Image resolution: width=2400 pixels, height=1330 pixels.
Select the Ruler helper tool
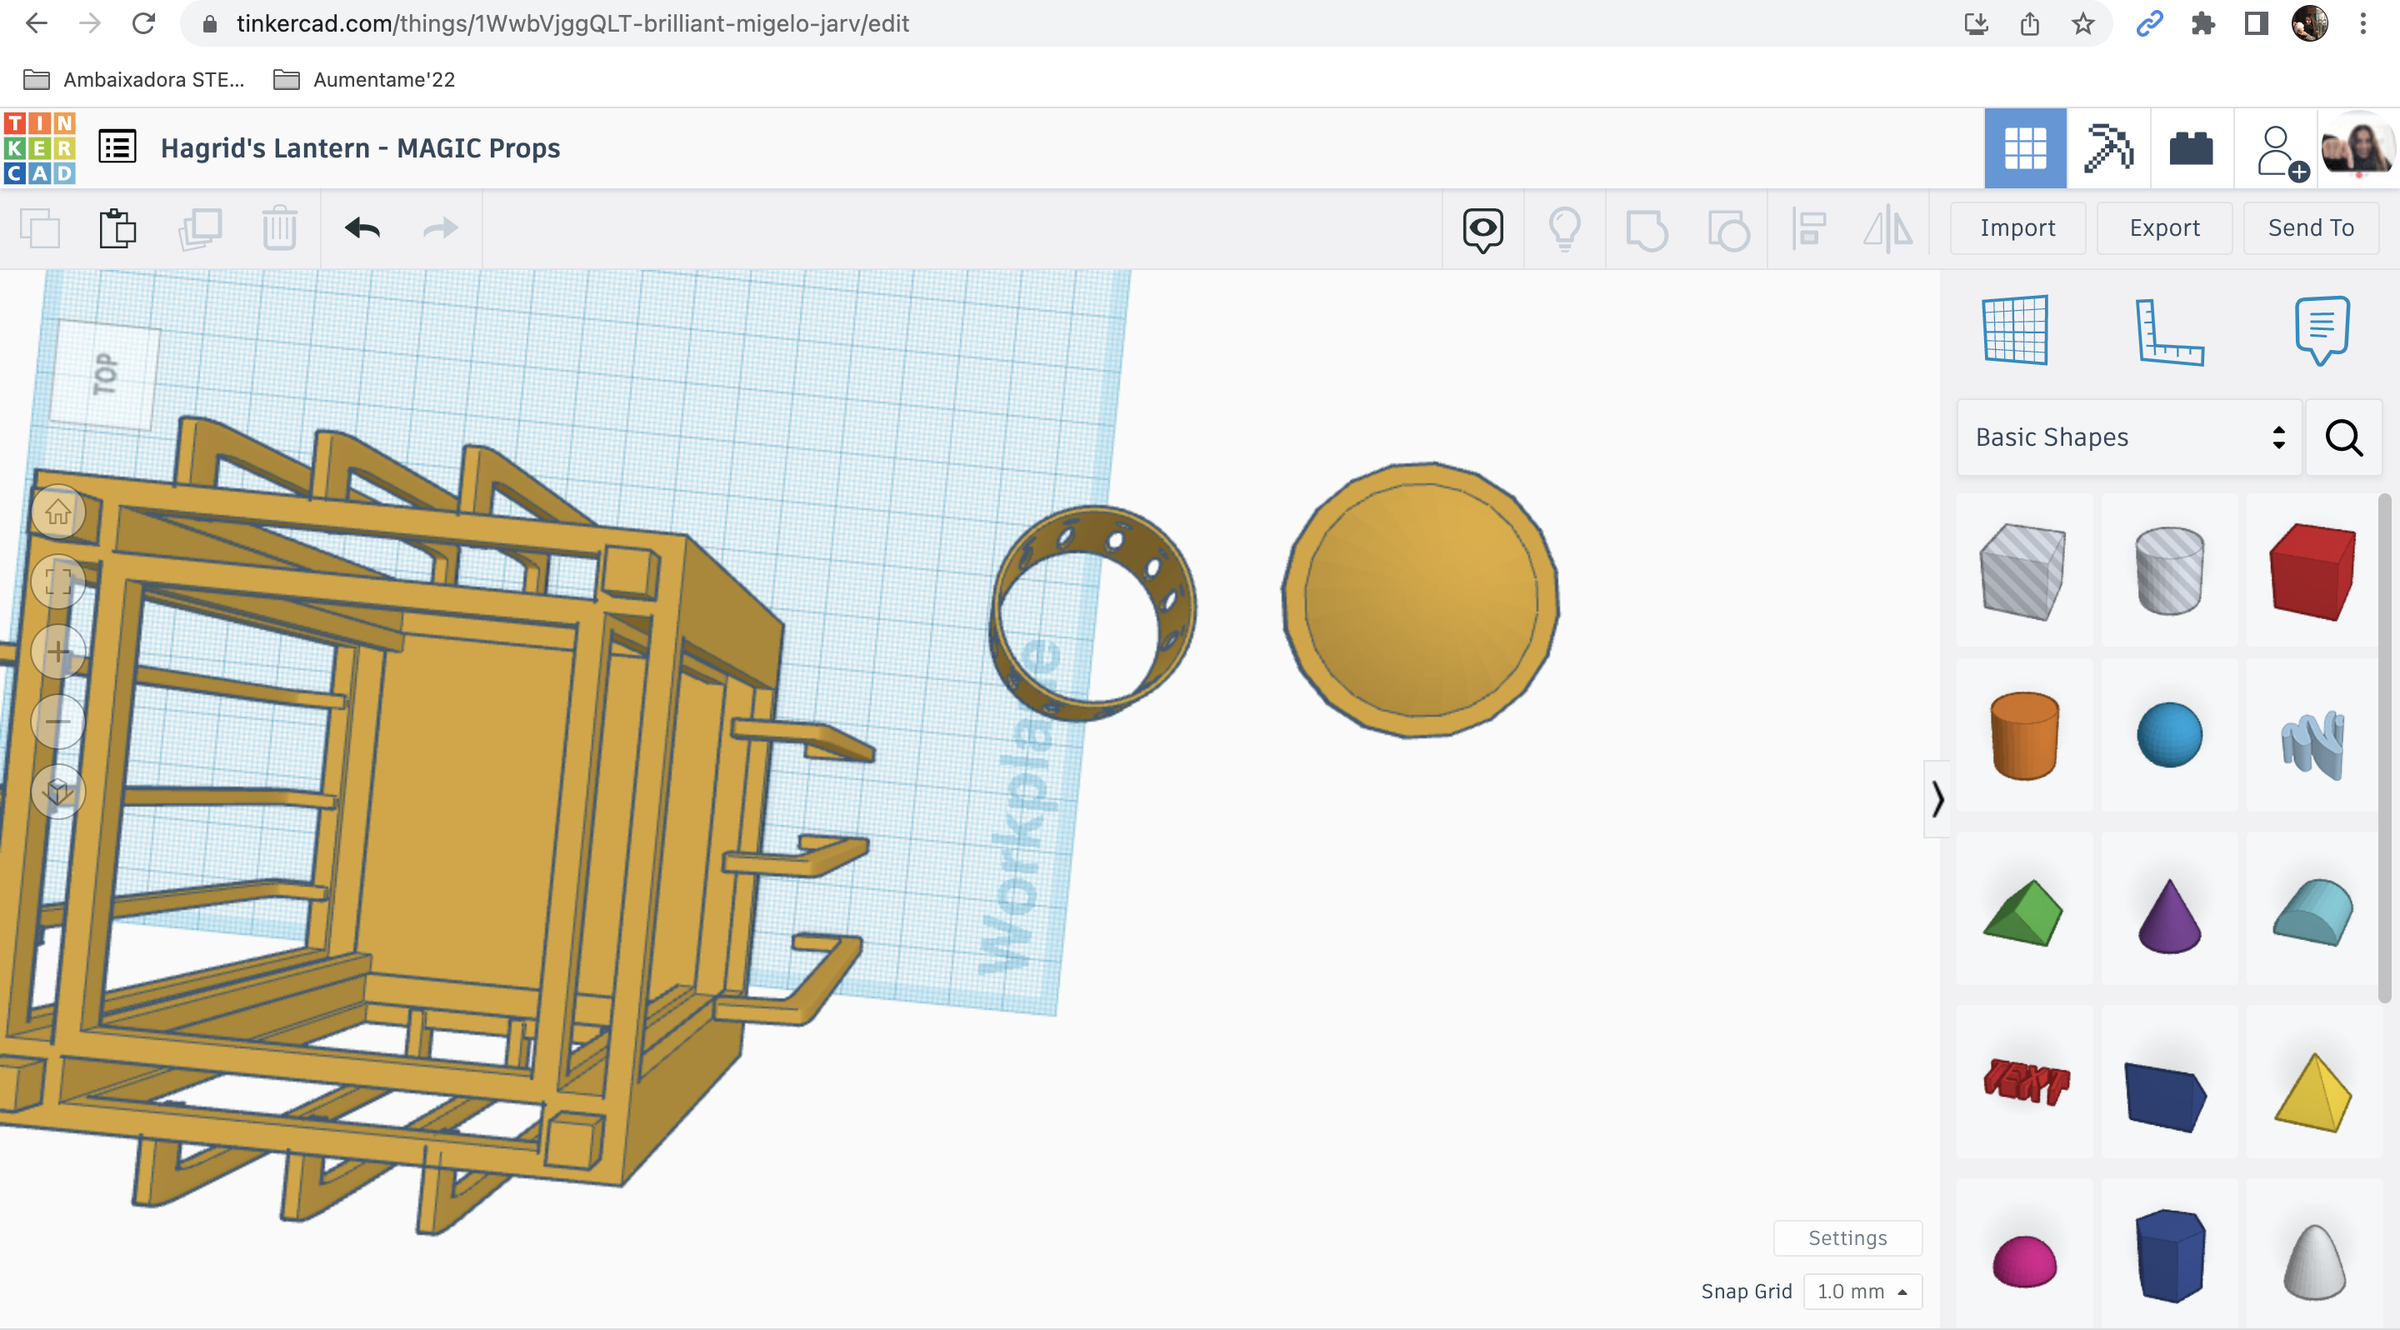(2170, 332)
